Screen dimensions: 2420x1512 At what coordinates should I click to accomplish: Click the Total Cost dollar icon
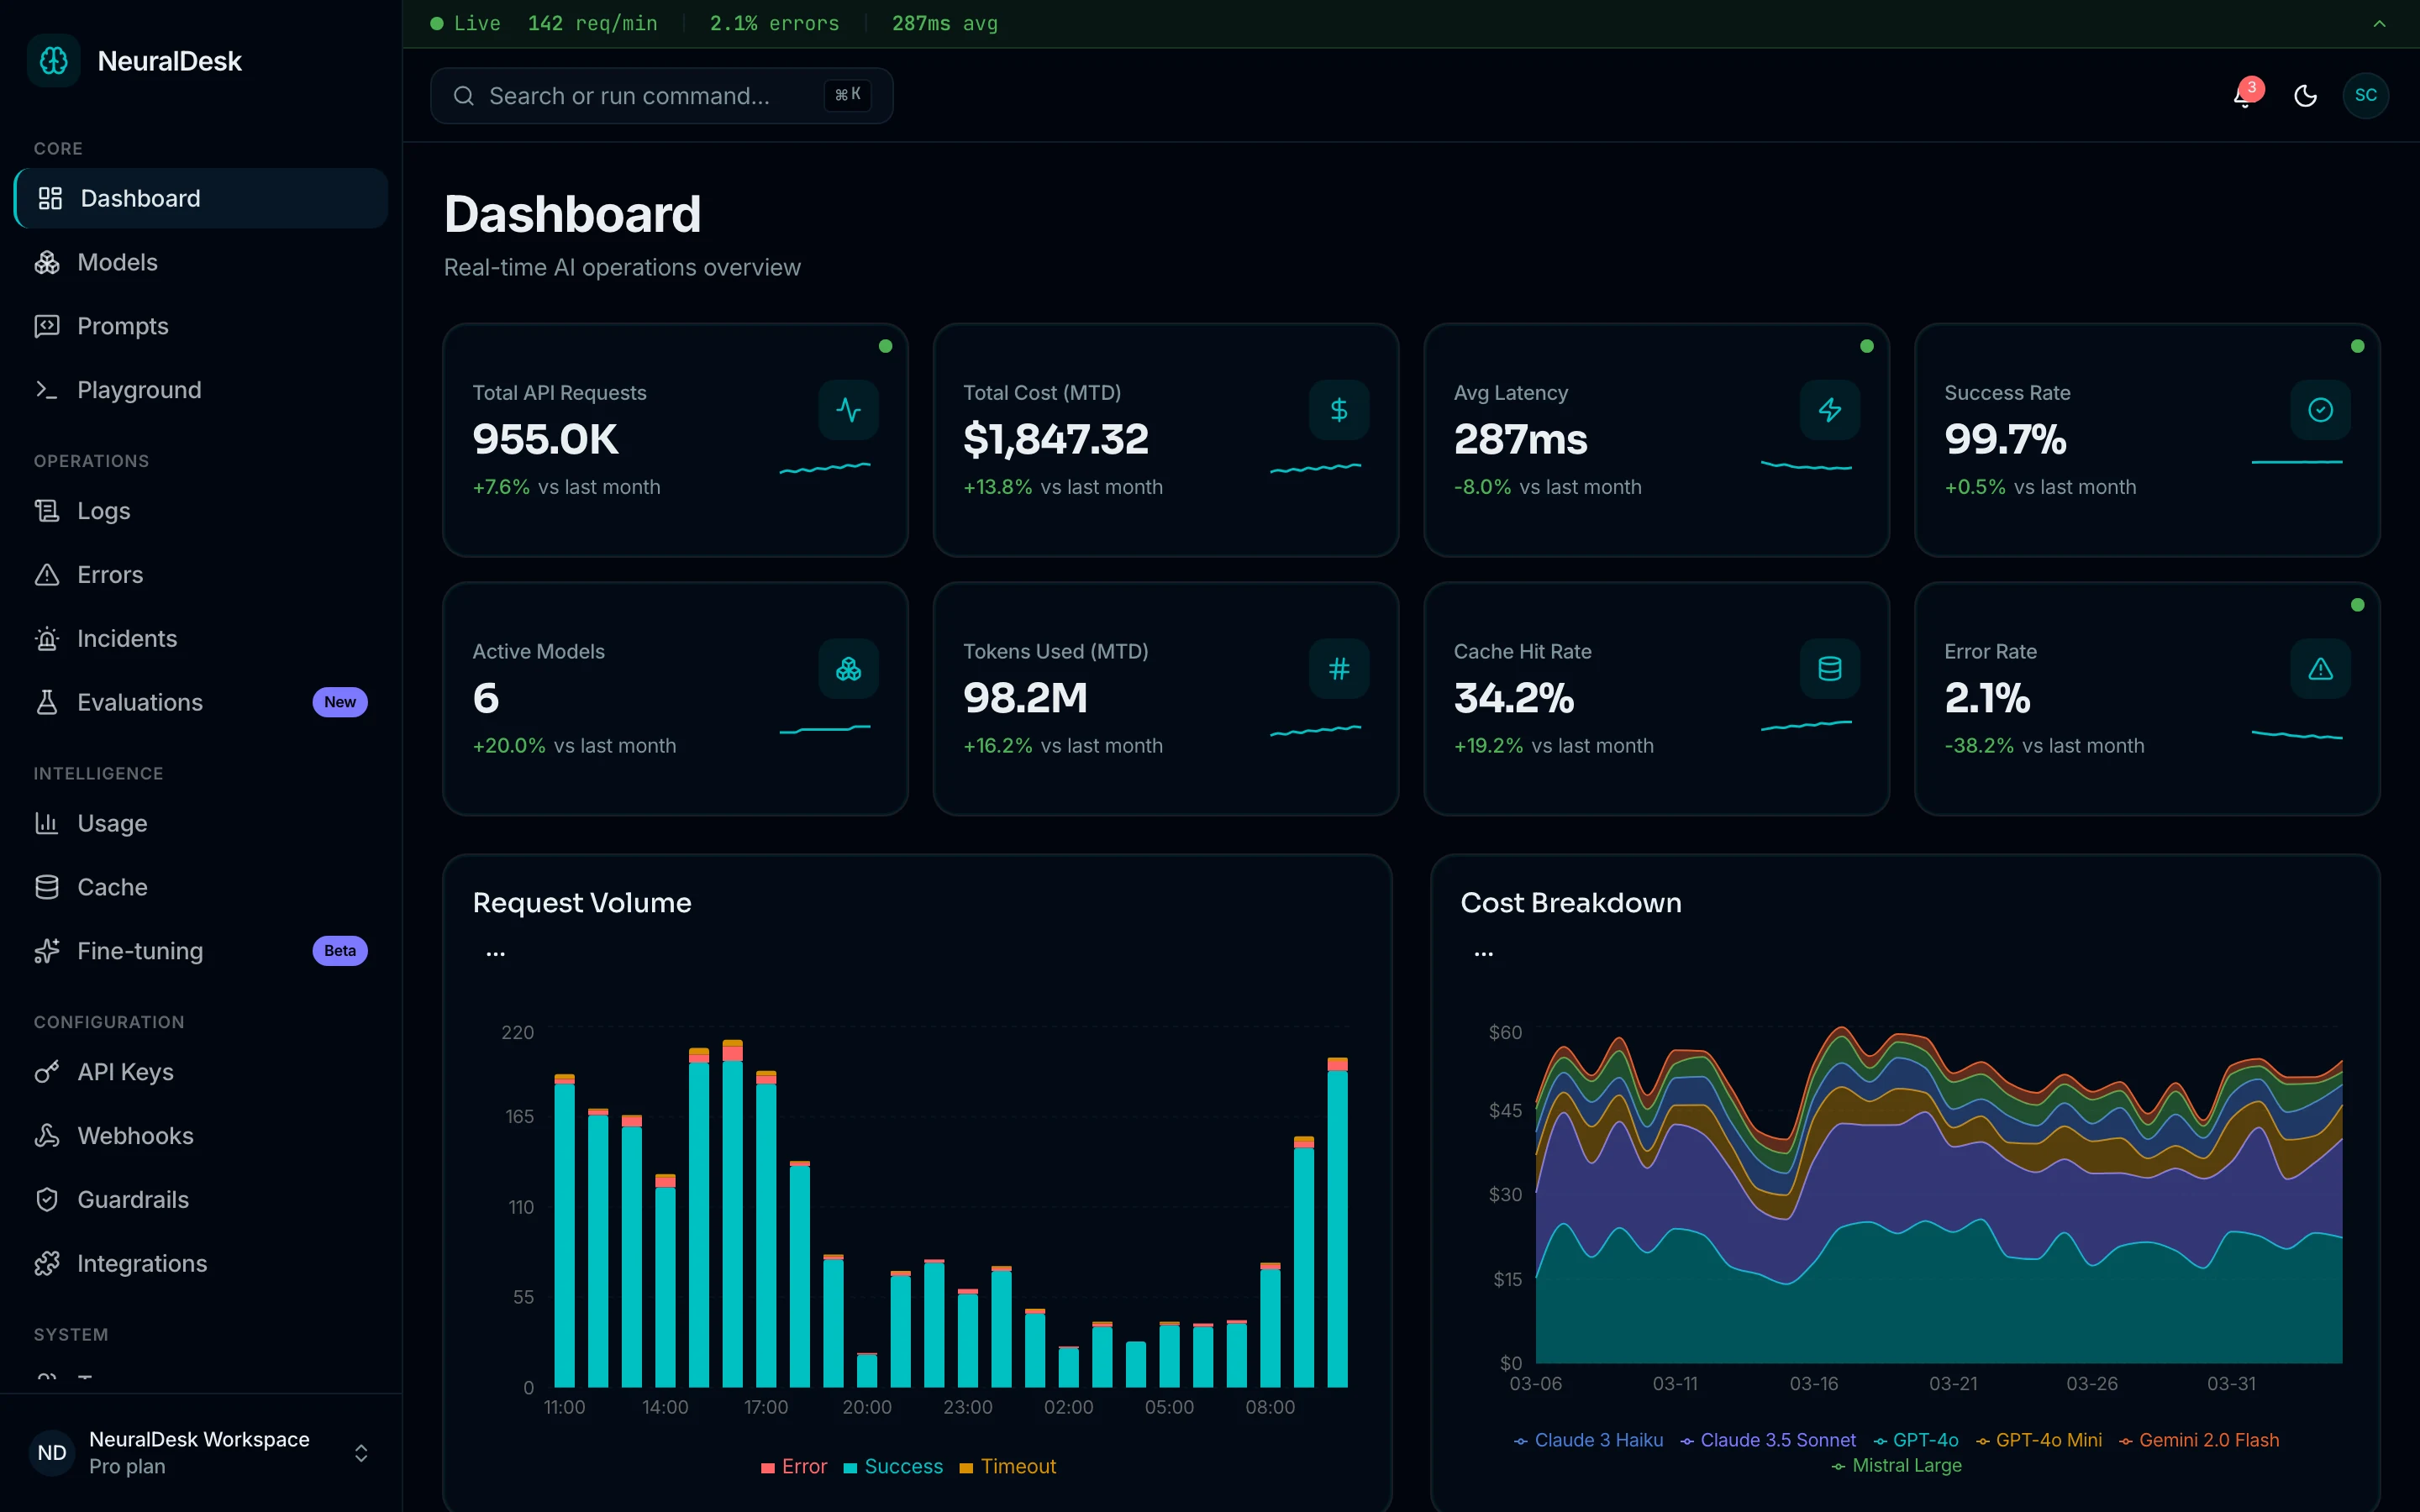point(1339,410)
